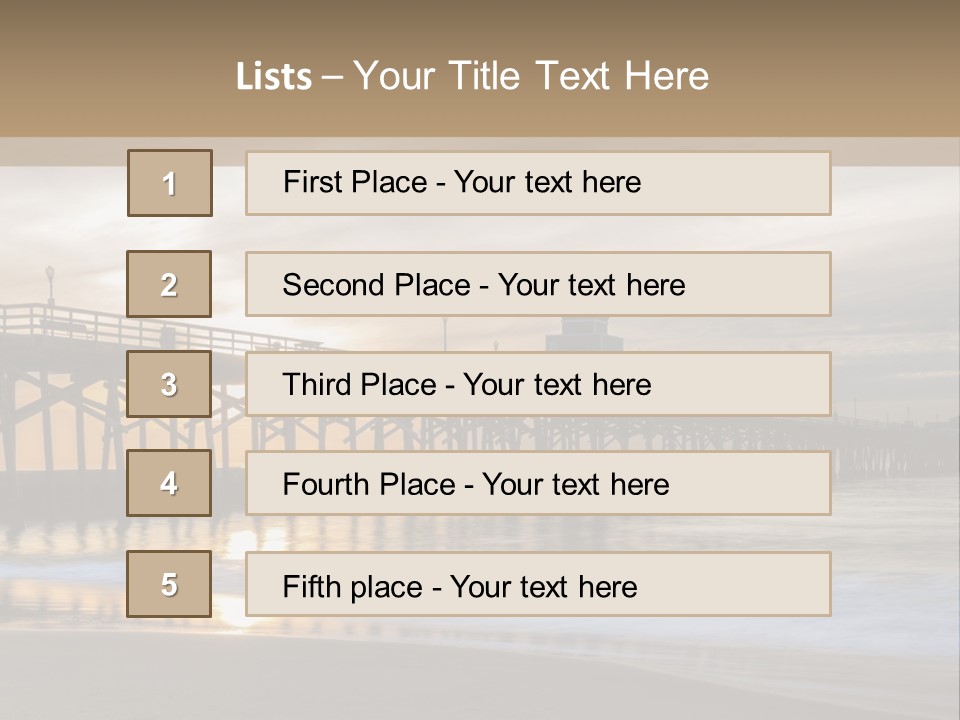
Task: Select the bold word Lists in title
Action: coord(274,77)
